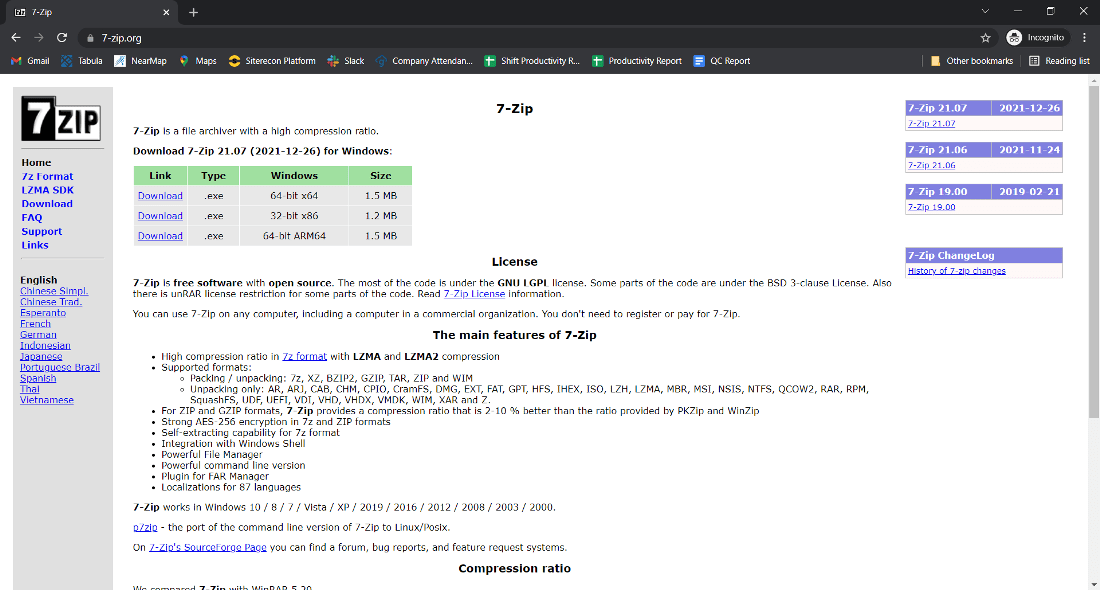Navigate back with the back arrow

(17, 35)
